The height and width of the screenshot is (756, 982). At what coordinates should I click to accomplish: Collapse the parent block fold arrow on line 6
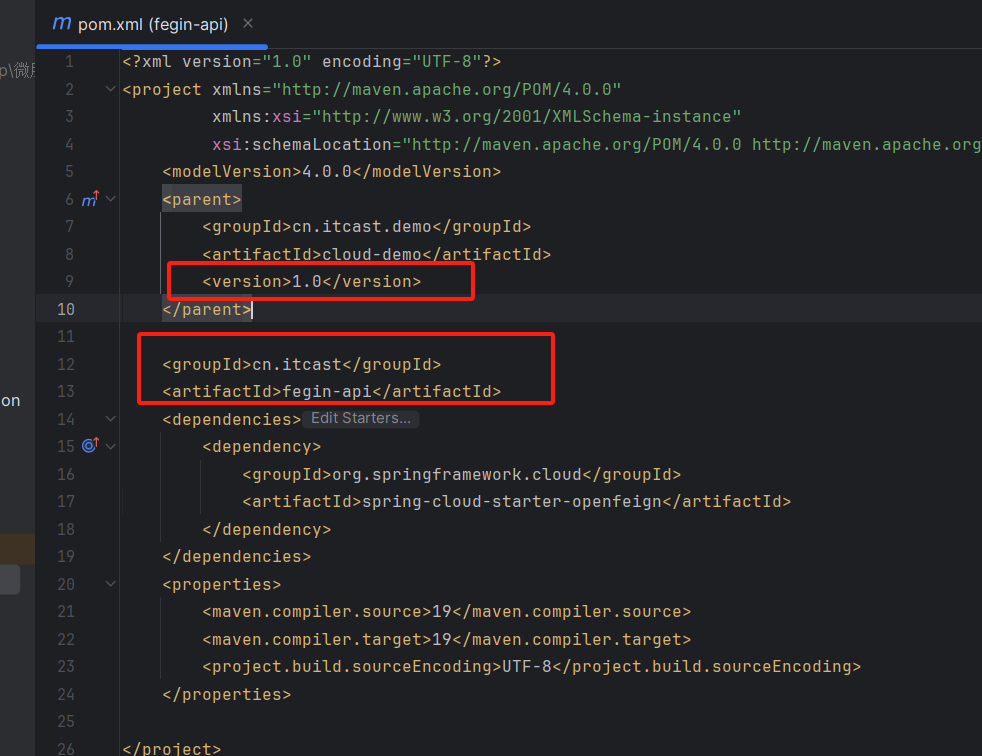click(x=111, y=199)
